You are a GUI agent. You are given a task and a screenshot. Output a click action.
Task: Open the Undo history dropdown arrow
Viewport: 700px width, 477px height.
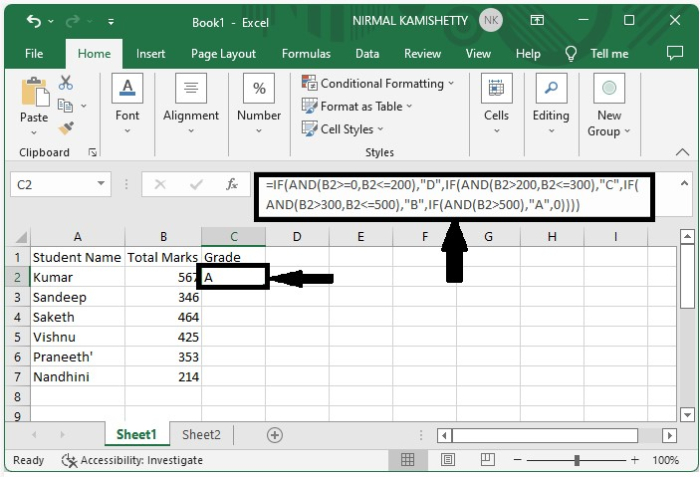51,21
